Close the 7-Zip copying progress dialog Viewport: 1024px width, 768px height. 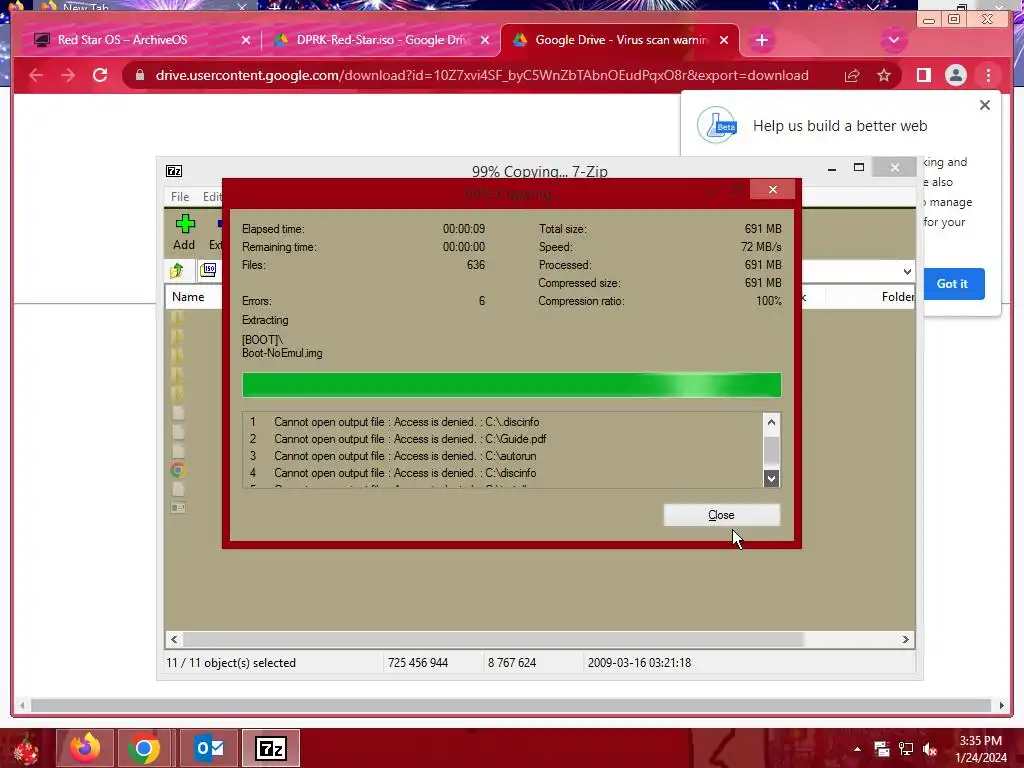pos(722,515)
